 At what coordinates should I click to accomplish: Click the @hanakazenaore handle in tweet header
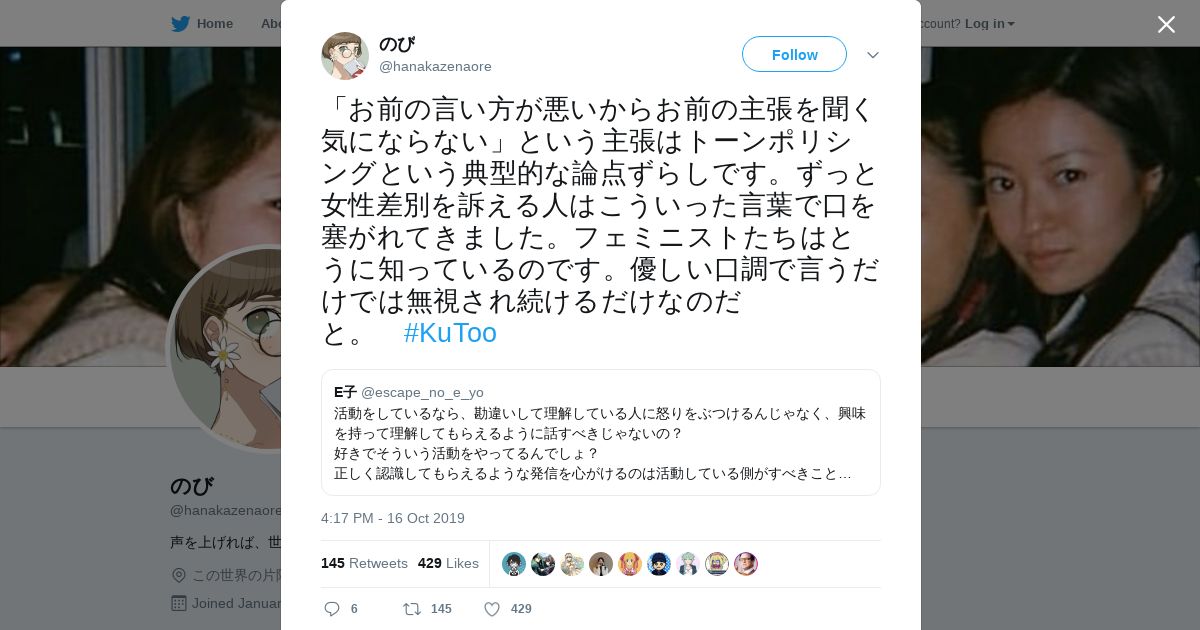435,67
